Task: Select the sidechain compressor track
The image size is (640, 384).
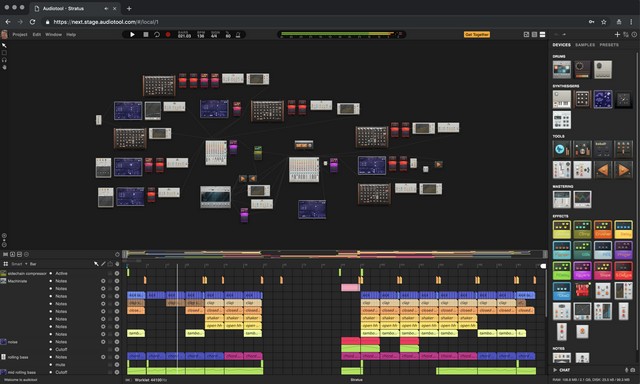Action: [x=27, y=273]
